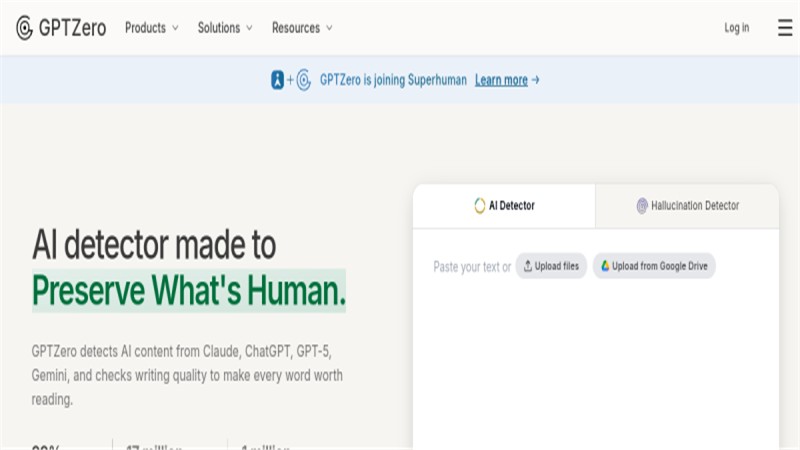Open the Learn more link
The height and width of the screenshot is (450, 800).
(501, 80)
